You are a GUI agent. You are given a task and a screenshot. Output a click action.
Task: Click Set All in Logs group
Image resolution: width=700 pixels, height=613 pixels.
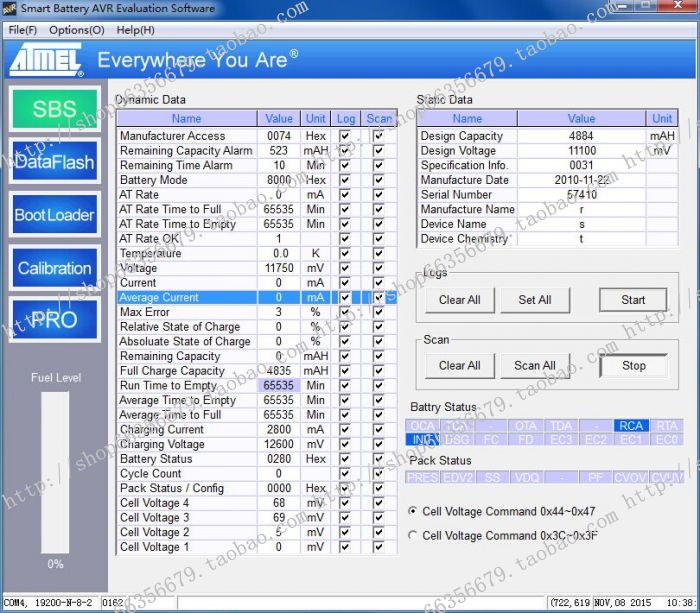click(x=534, y=300)
